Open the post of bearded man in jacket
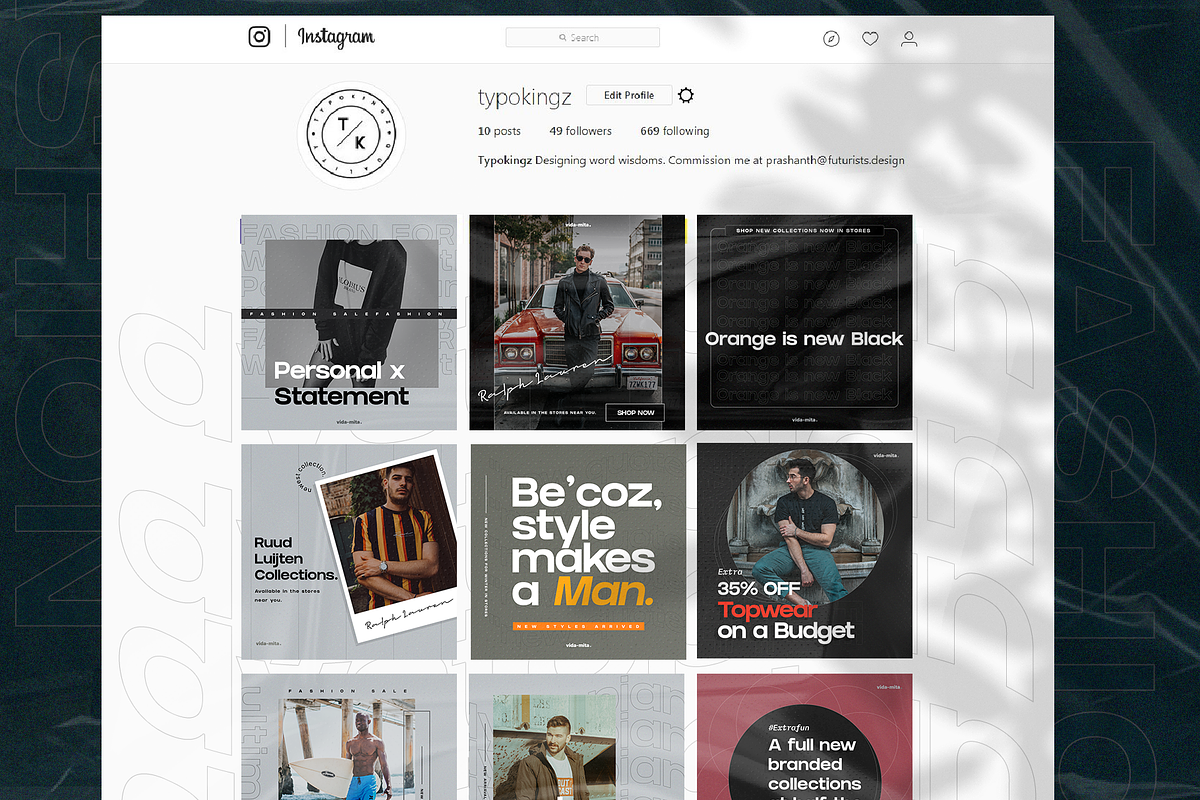 577,736
